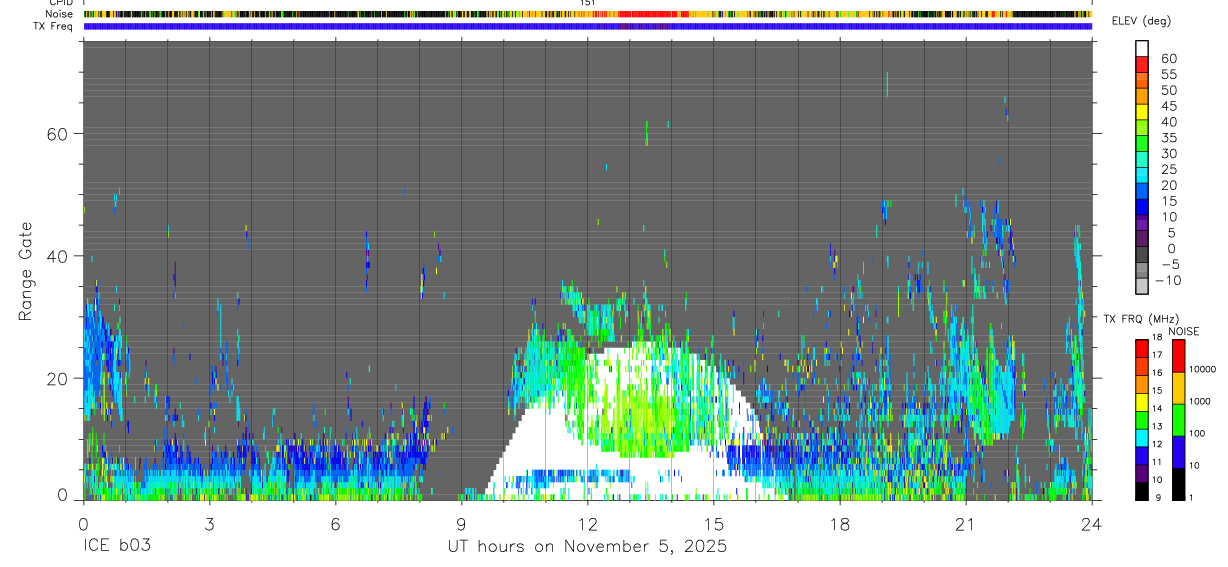The image size is (1228, 567).
Task: Pick the red top segment of TX FRQ colorbar
Action: tap(1142, 348)
